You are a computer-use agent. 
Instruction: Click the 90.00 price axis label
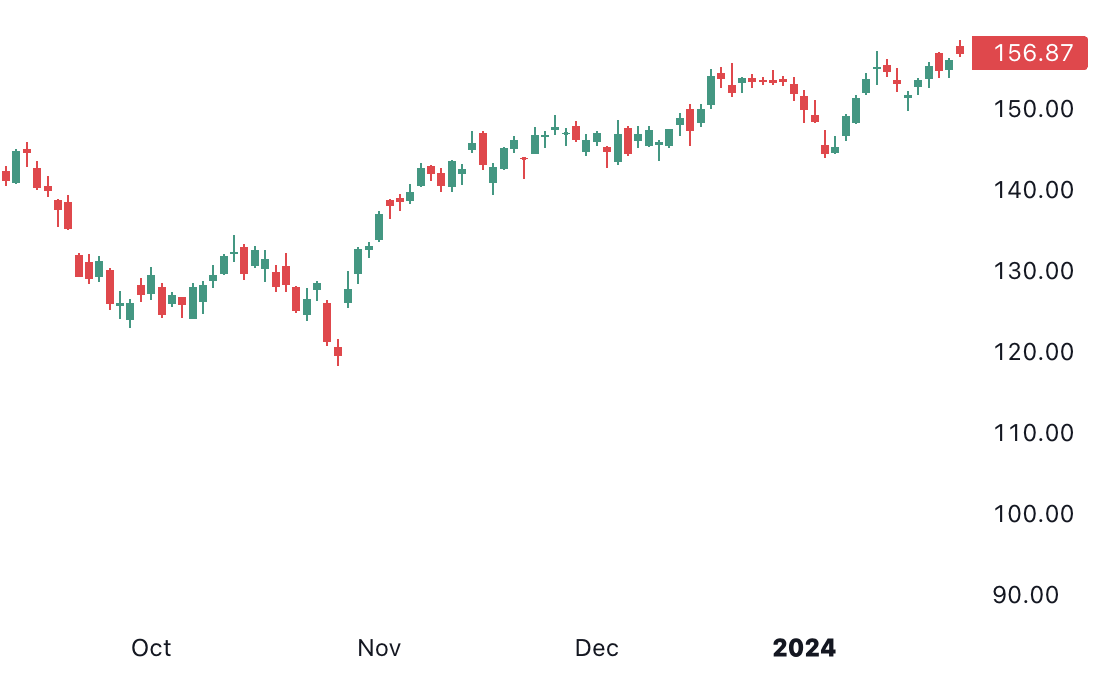pos(1025,594)
